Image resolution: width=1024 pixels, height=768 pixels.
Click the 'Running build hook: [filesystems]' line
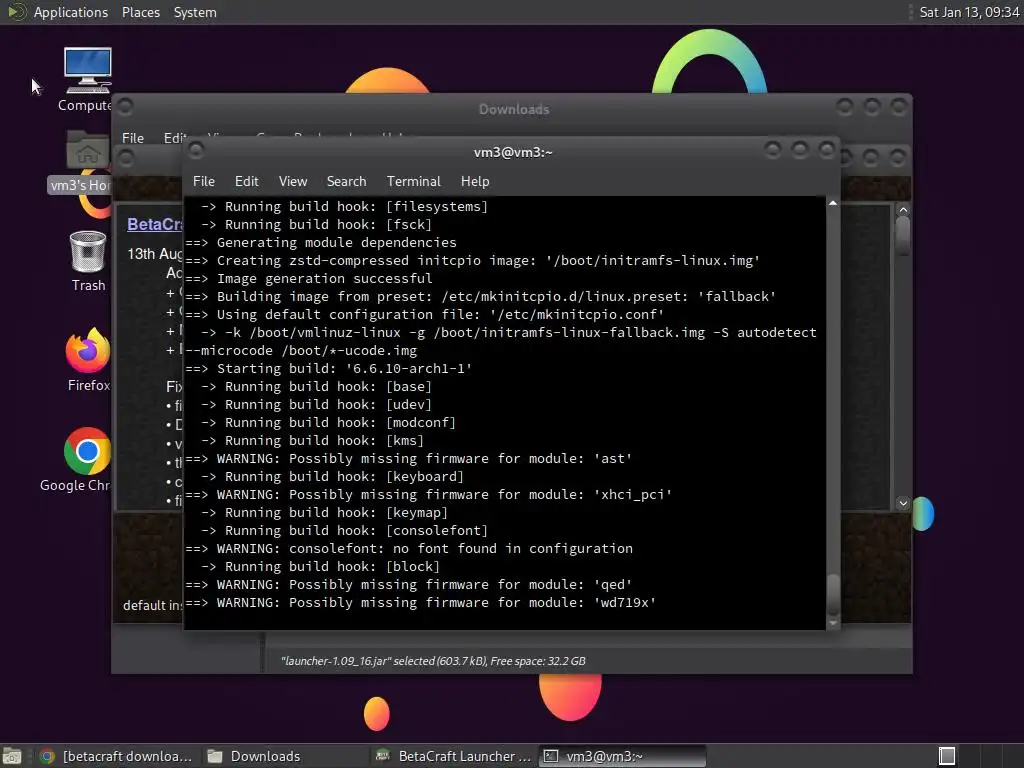click(x=344, y=207)
